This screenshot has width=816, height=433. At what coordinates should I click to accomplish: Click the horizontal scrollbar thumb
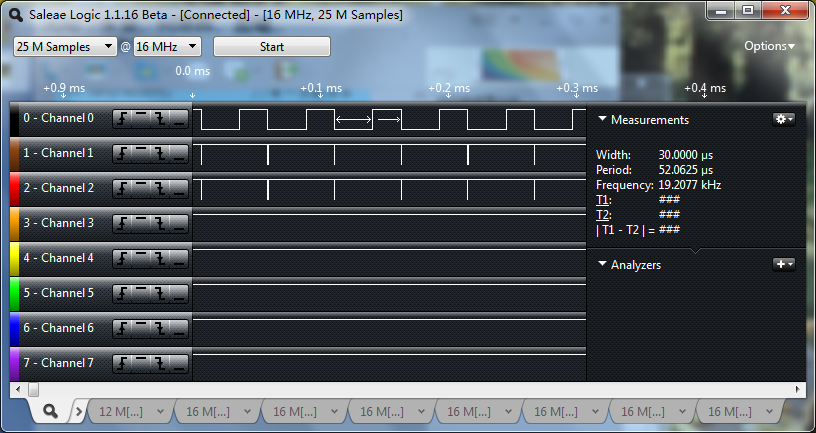pos(33,389)
